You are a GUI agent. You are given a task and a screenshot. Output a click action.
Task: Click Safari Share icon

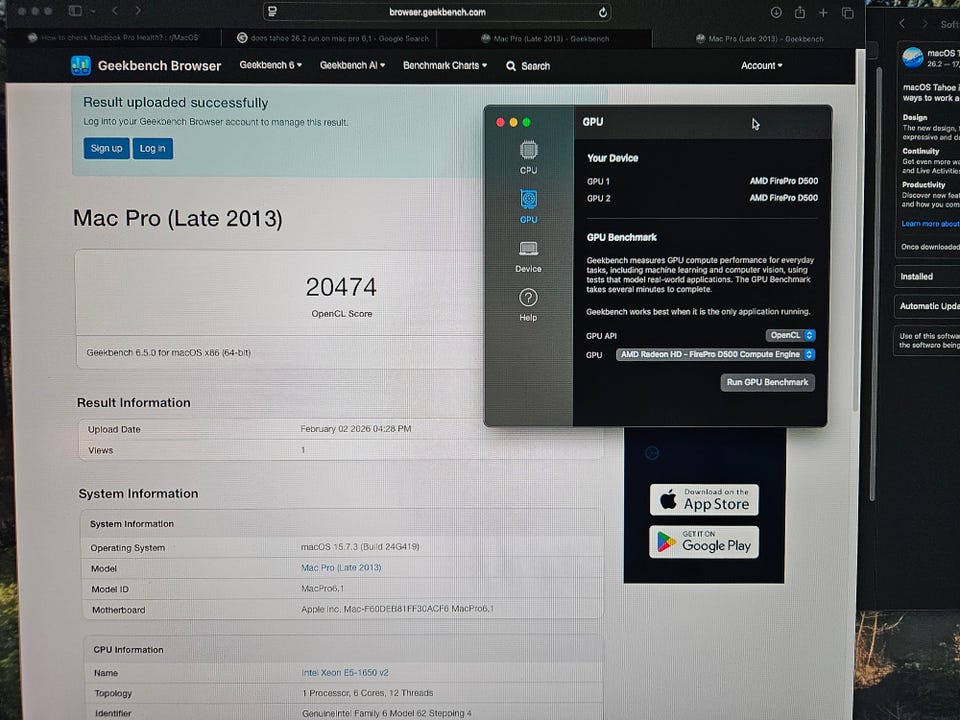tap(800, 12)
